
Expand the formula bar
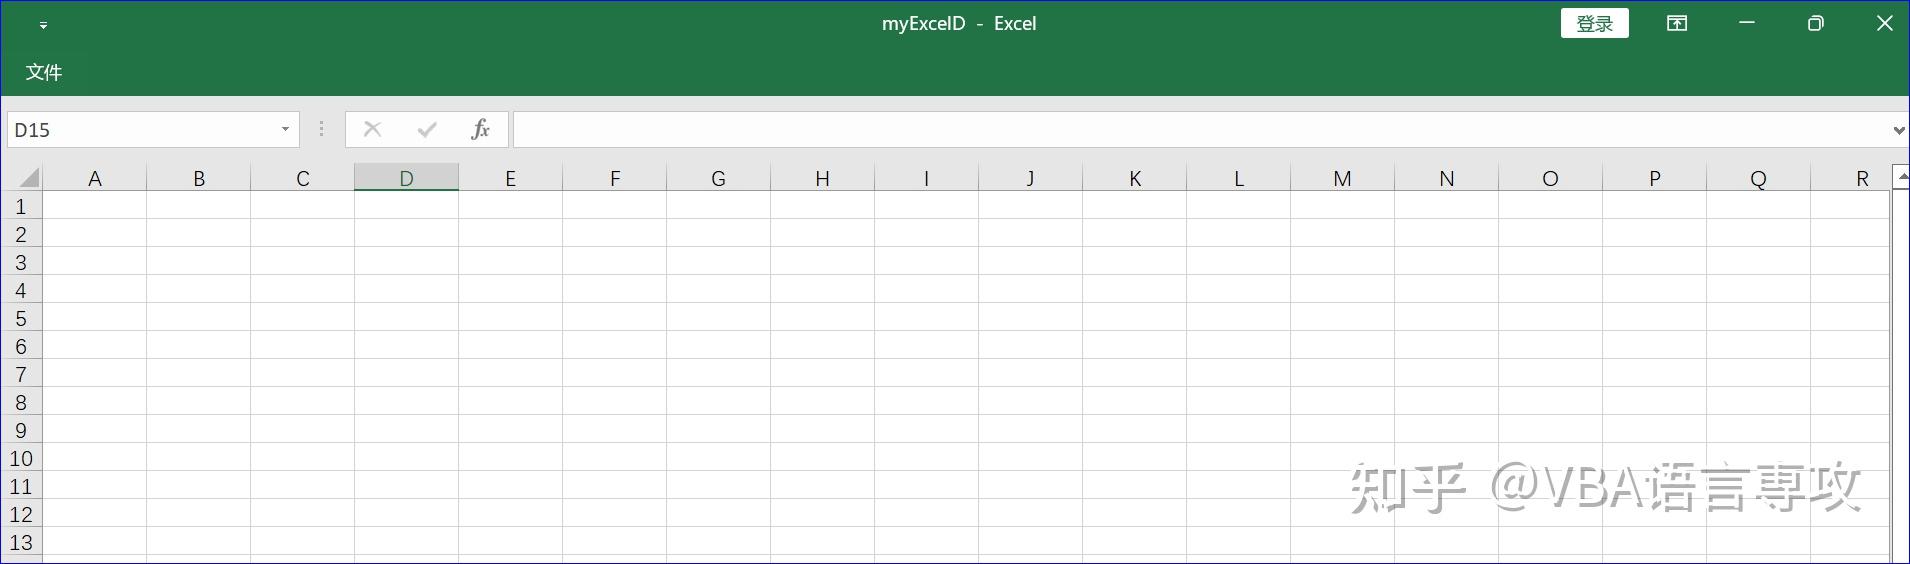[1898, 130]
